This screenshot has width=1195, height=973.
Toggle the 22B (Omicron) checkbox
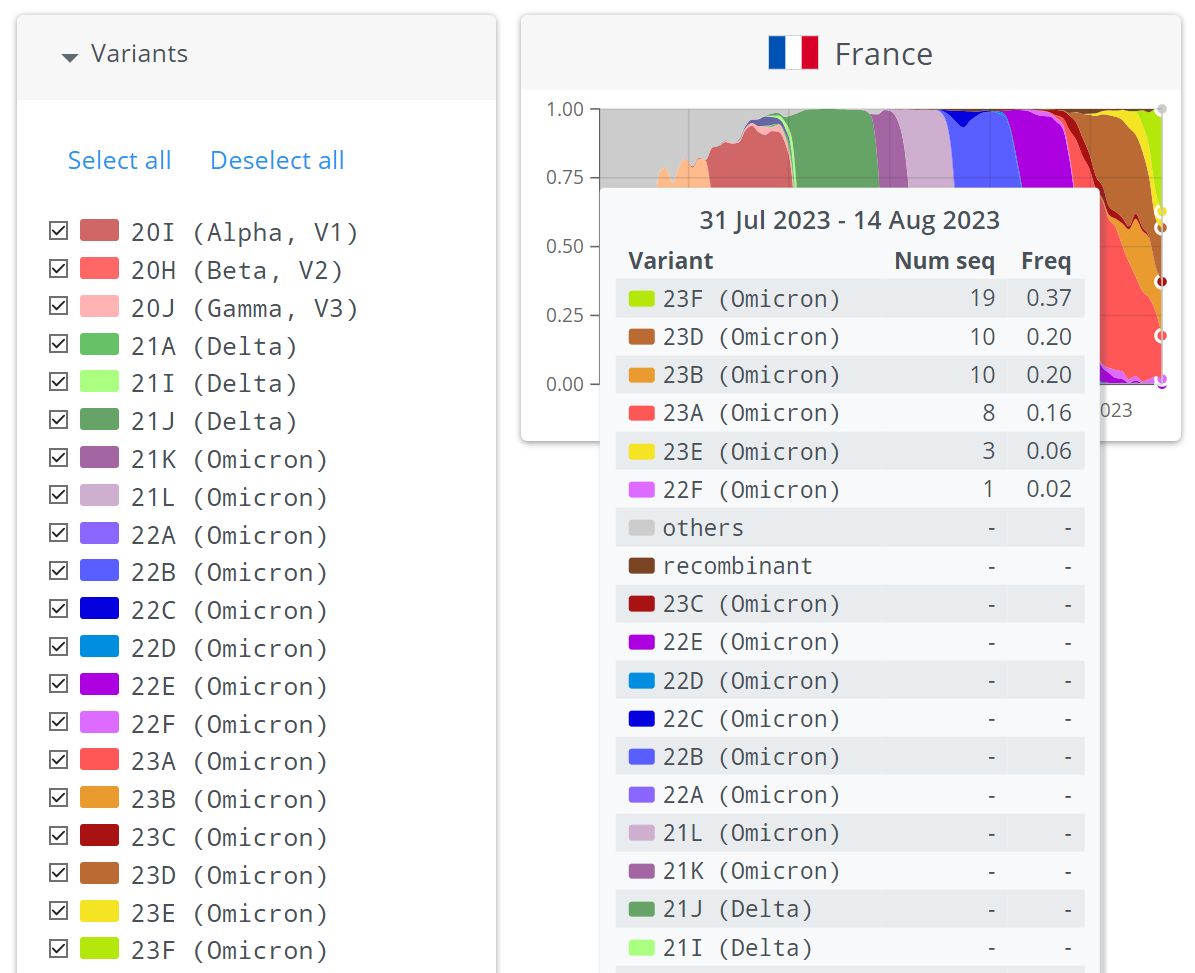[x=59, y=571]
